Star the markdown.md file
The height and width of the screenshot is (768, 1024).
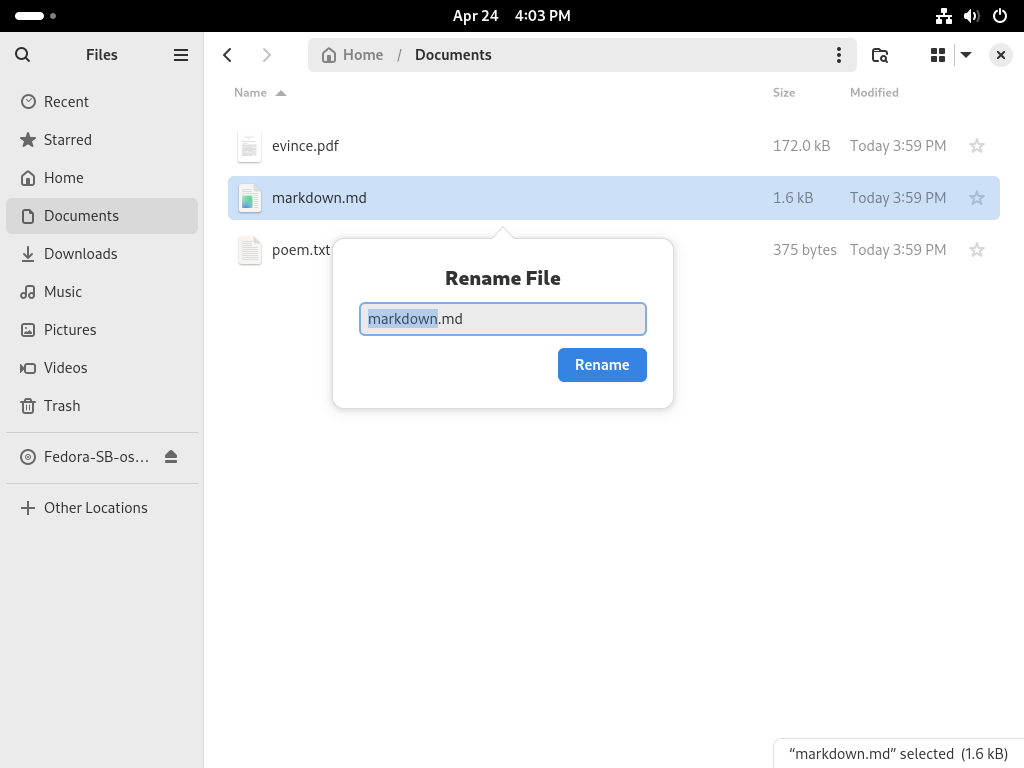[x=976, y=198]
